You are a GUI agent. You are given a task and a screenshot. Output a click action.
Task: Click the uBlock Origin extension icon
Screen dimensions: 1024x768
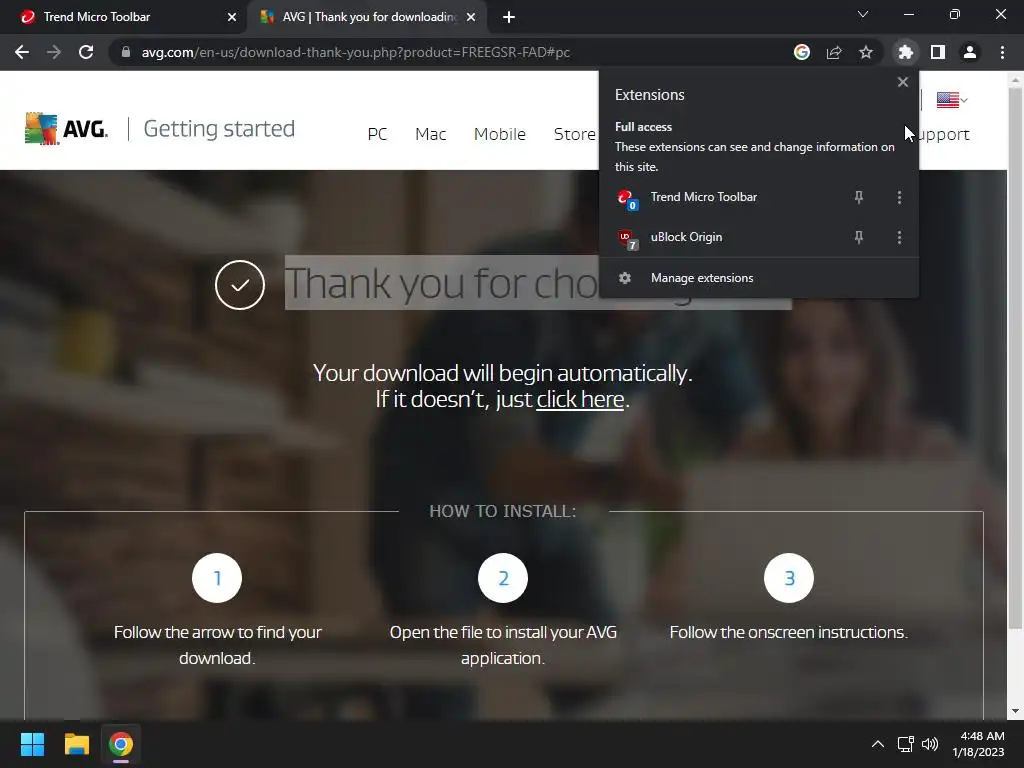(627, 239)
